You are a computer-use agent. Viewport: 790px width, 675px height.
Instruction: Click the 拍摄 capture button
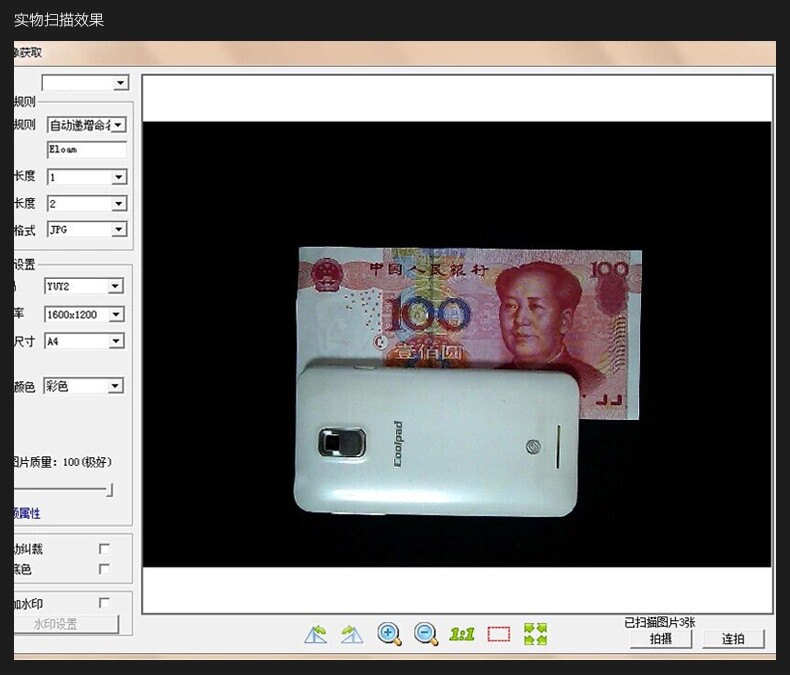[661, 639]
